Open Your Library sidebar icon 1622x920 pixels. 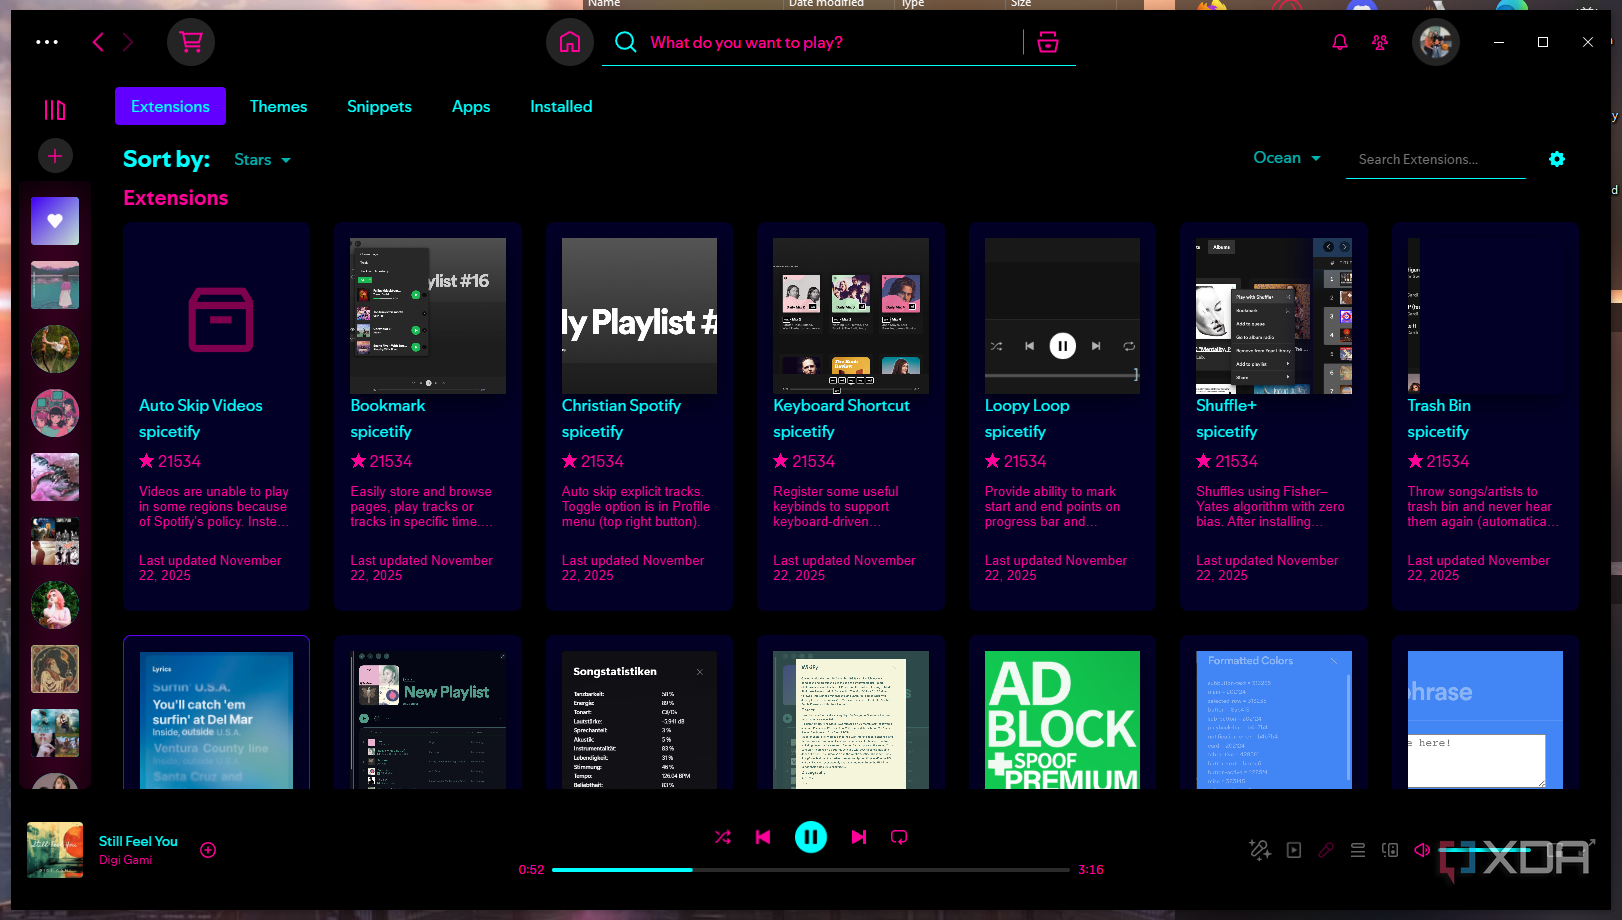[x=55, y=109]
